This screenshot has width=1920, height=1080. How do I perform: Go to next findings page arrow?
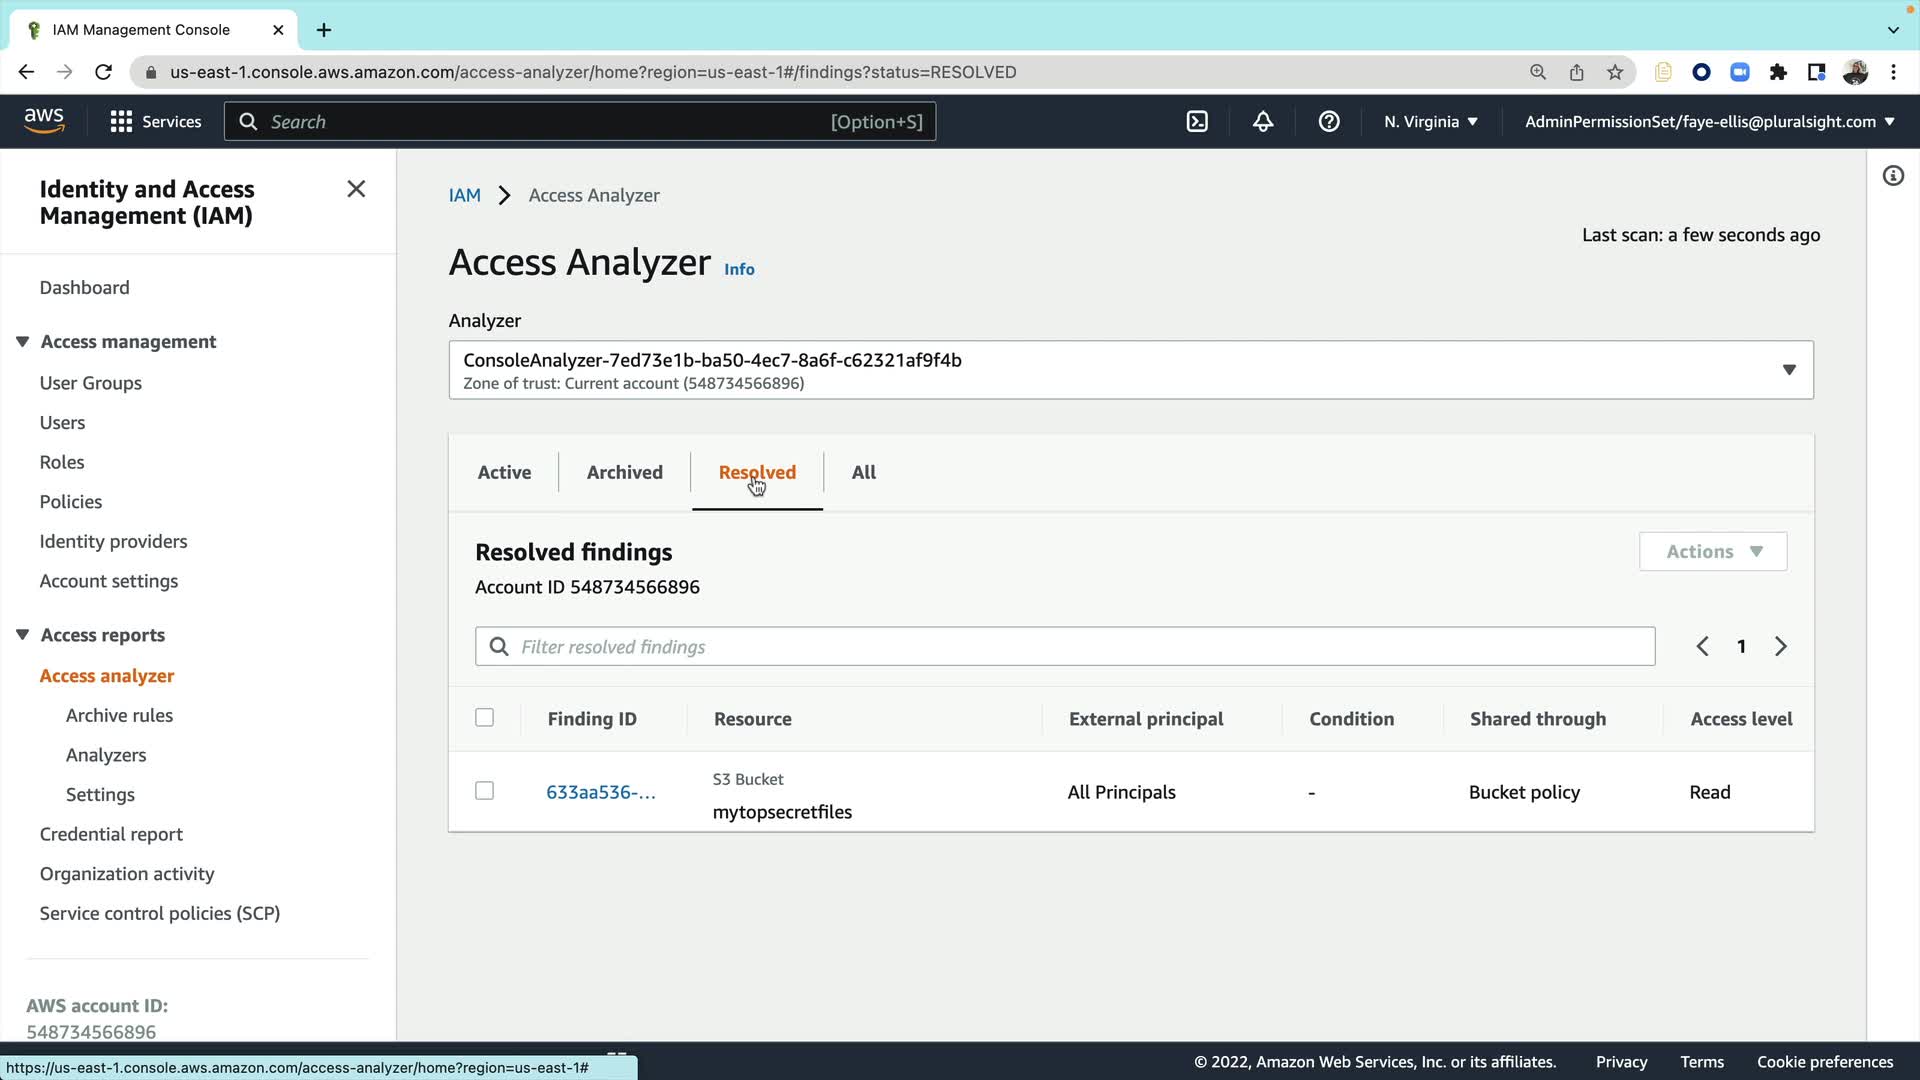(x=1781, y=647)
